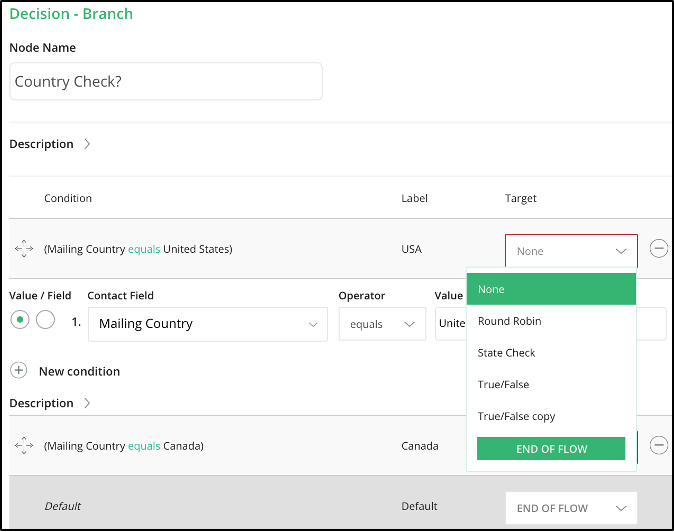This screenshot has width=674, height=532.
Task: Click the green END OF FLOW button
Action: (x=551, y=449)
